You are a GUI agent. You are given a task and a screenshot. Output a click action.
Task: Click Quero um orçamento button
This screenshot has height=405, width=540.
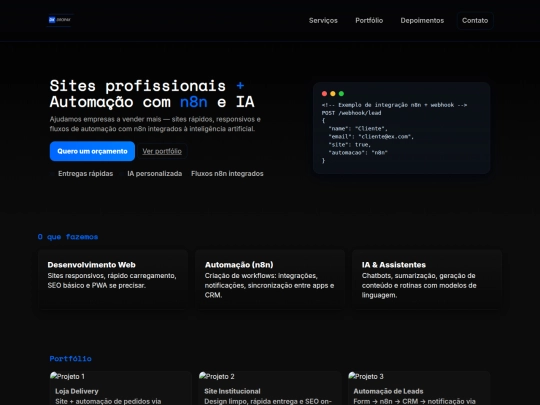[x=92, y=151]
